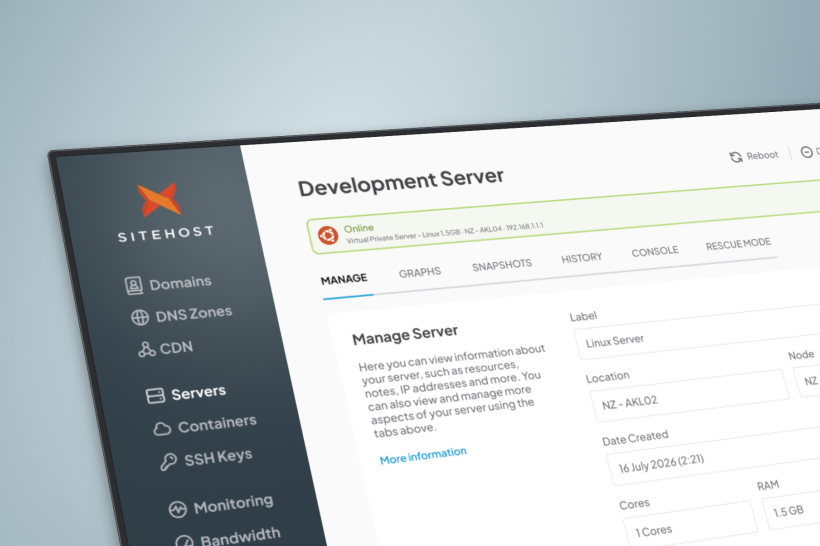
Task: Switch to the GRAPHS tab
Action: coord(419,272)
